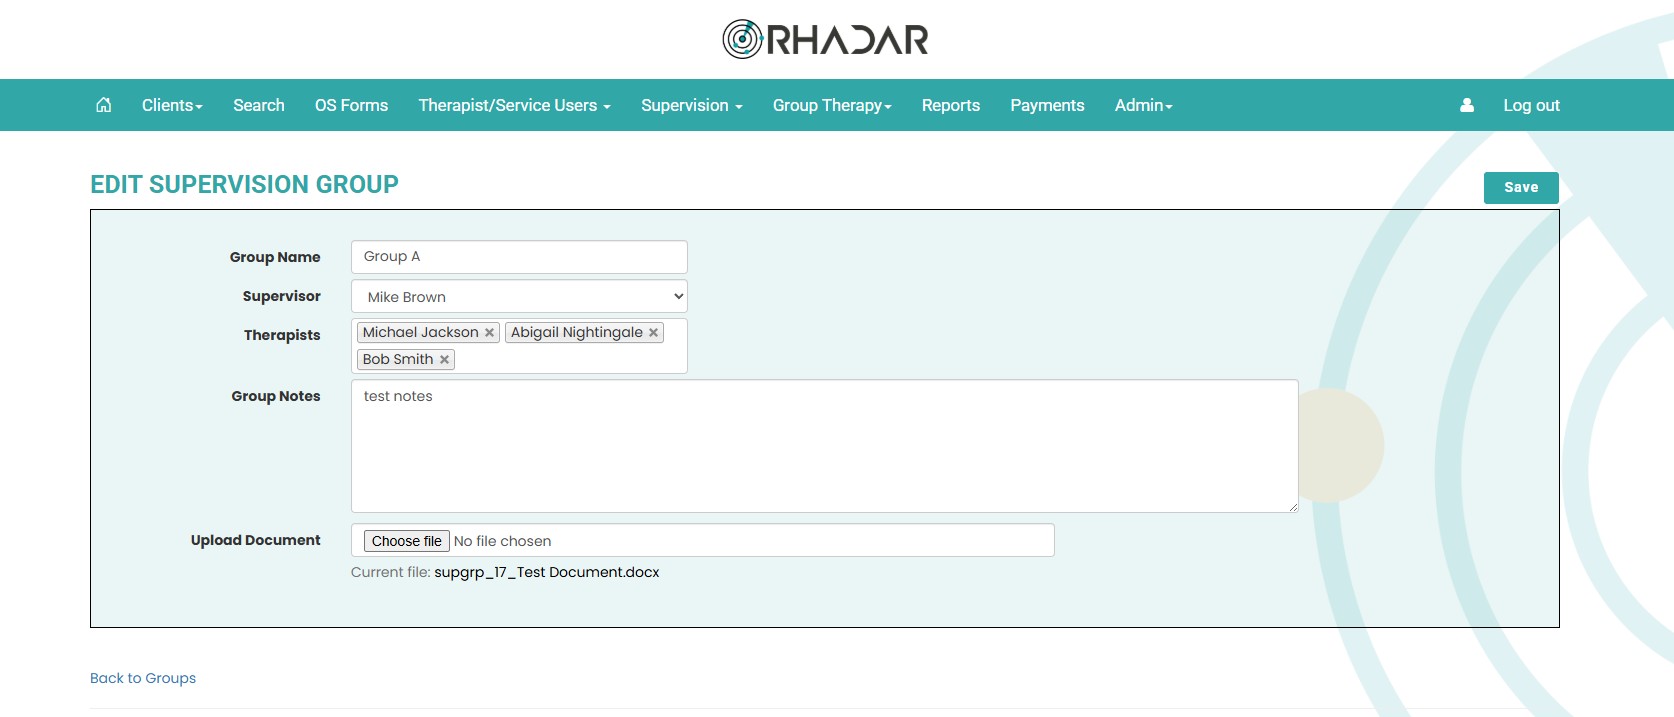Click the Therapists label
Screen dimensions: 1674x717
(282, 335)
